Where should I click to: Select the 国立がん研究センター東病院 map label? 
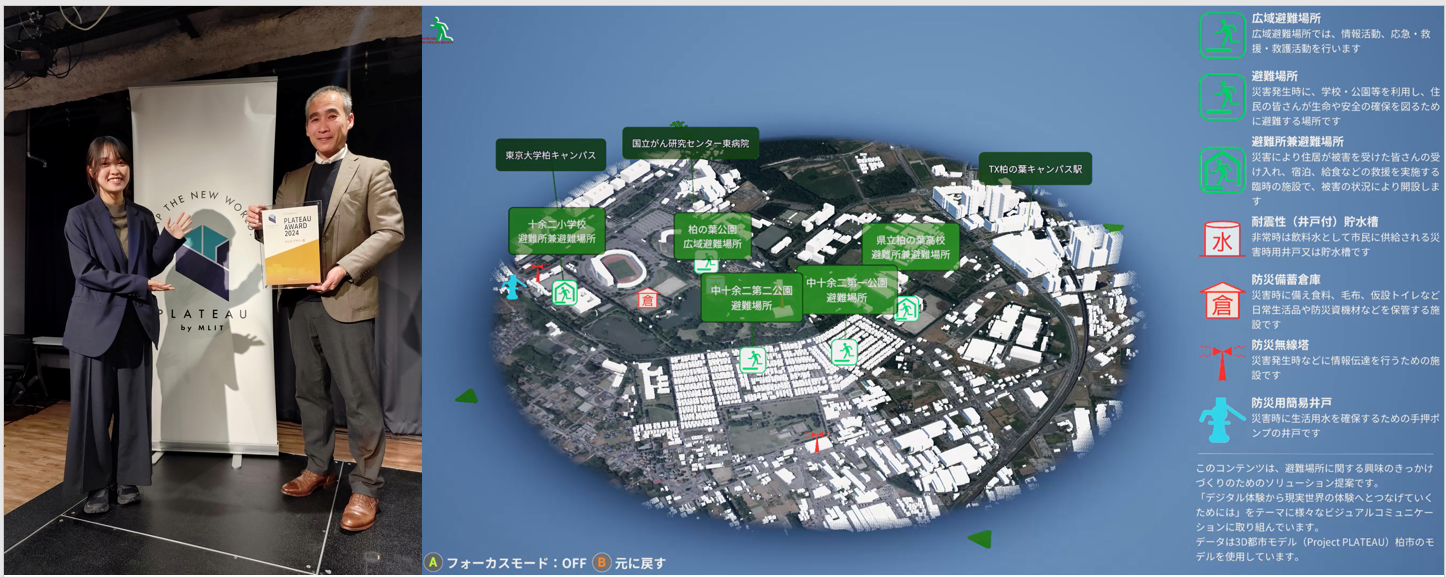(691, 143)
